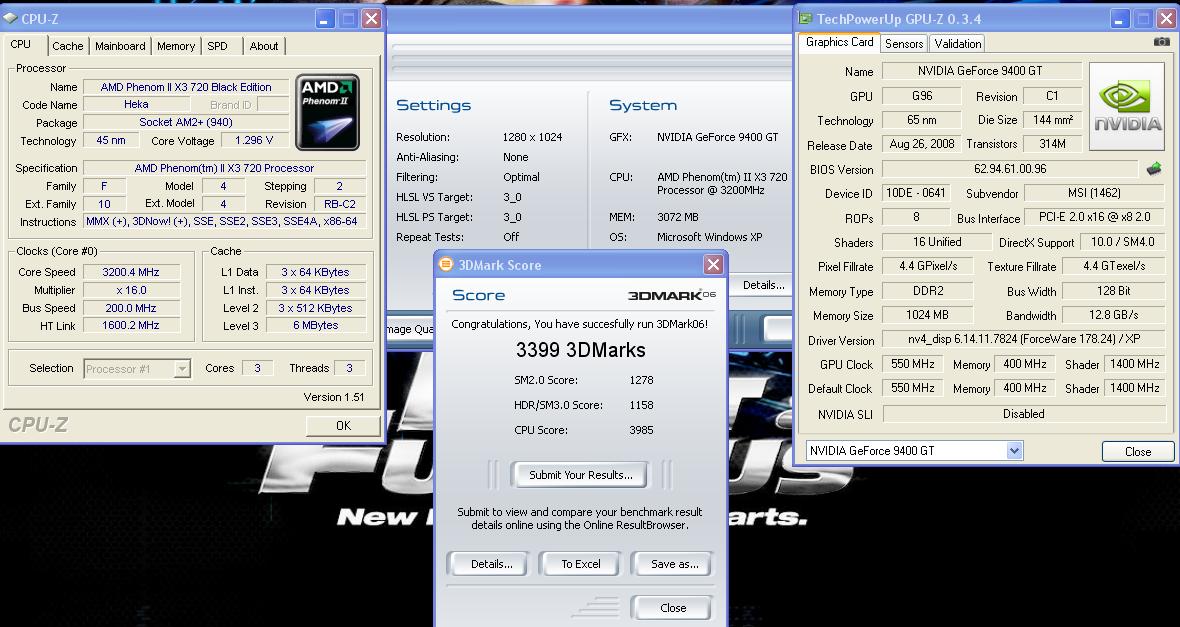Minimize the CPU-Z window
Screen dimensions: 1180x627
point(325,18)
